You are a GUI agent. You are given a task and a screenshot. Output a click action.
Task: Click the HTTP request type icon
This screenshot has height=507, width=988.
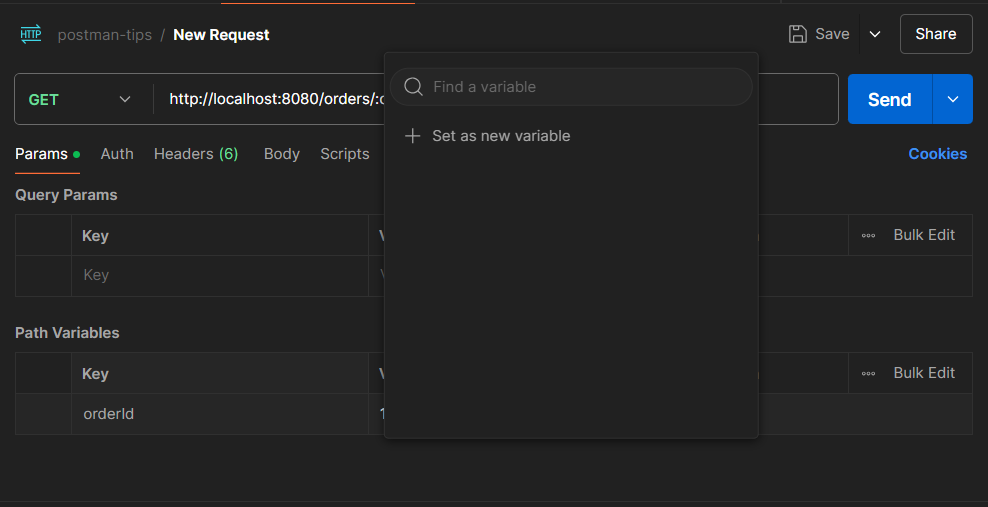[31, 34]
